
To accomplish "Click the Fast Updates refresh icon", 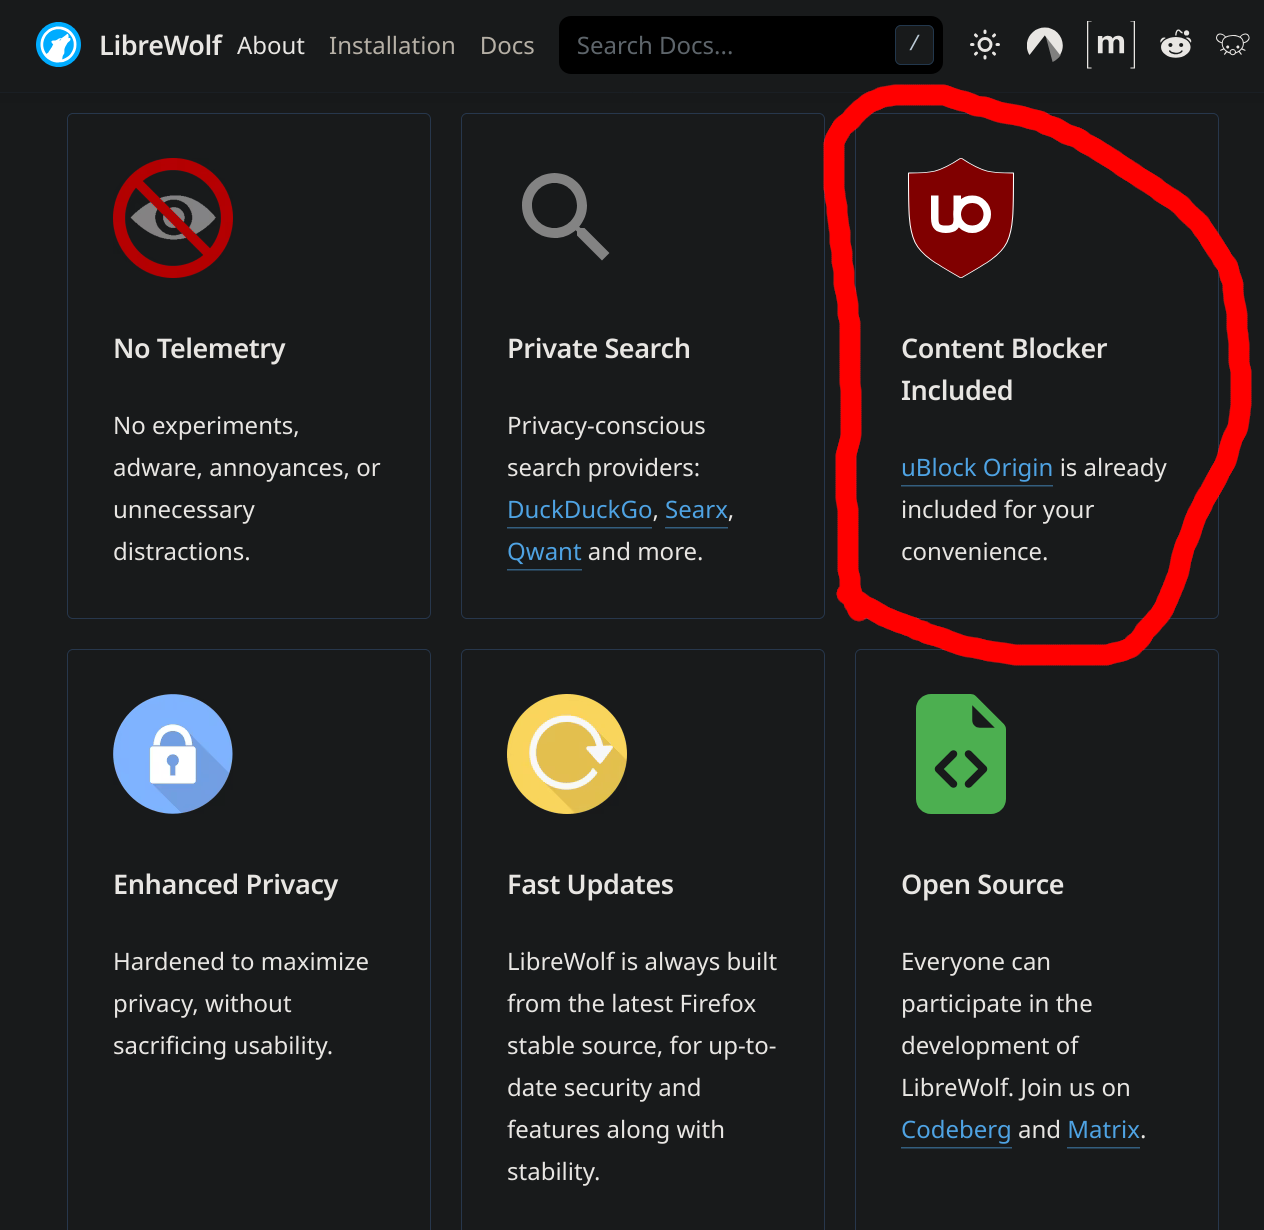I will tap(567, 754).
